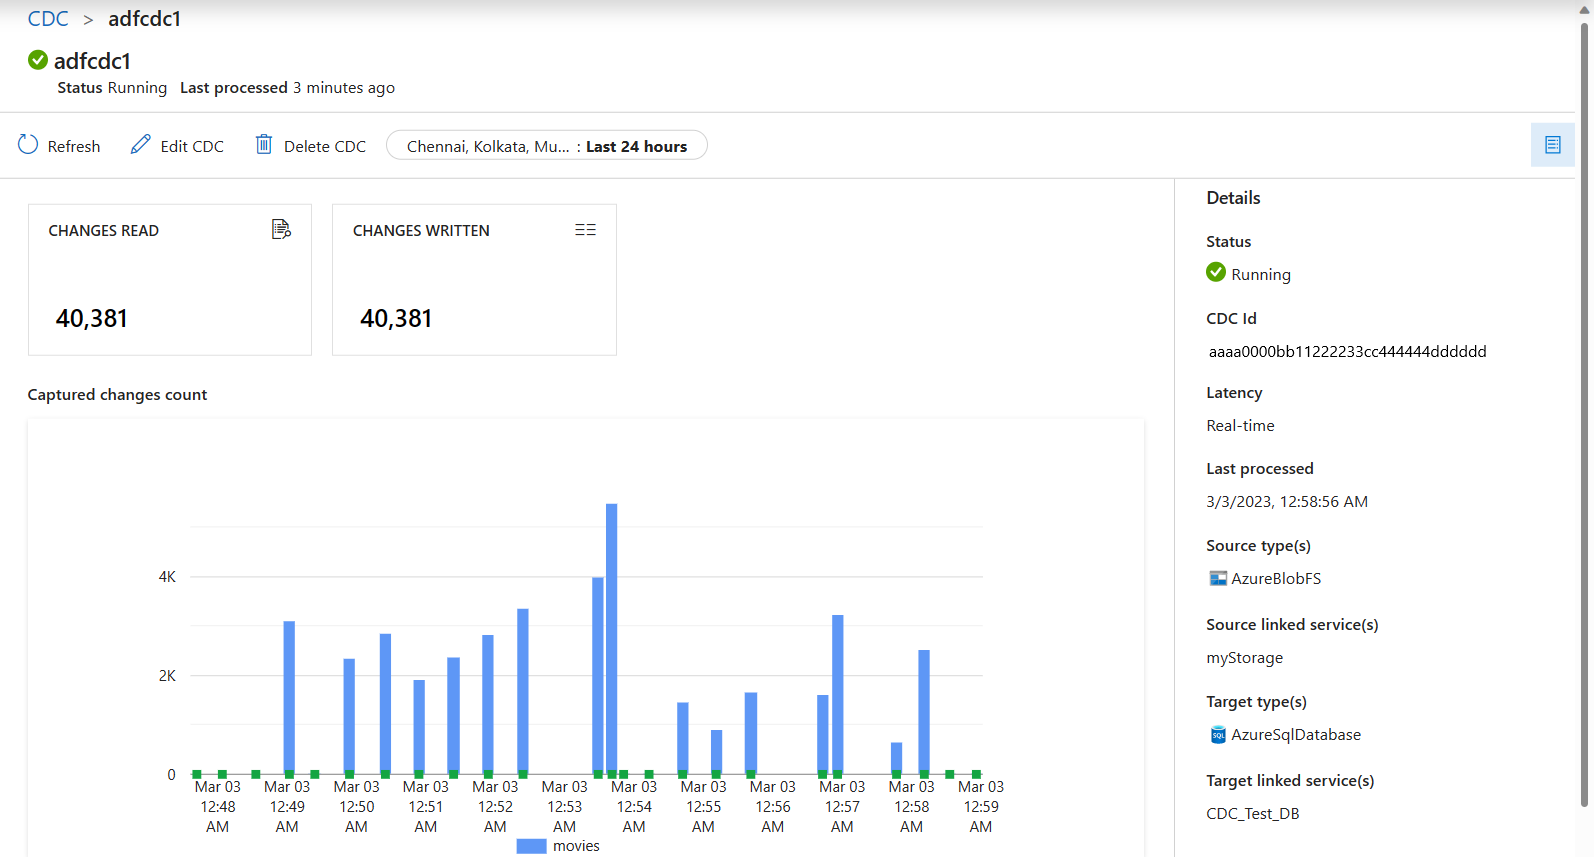Click the tallest bar in the chart

point(612,640)
